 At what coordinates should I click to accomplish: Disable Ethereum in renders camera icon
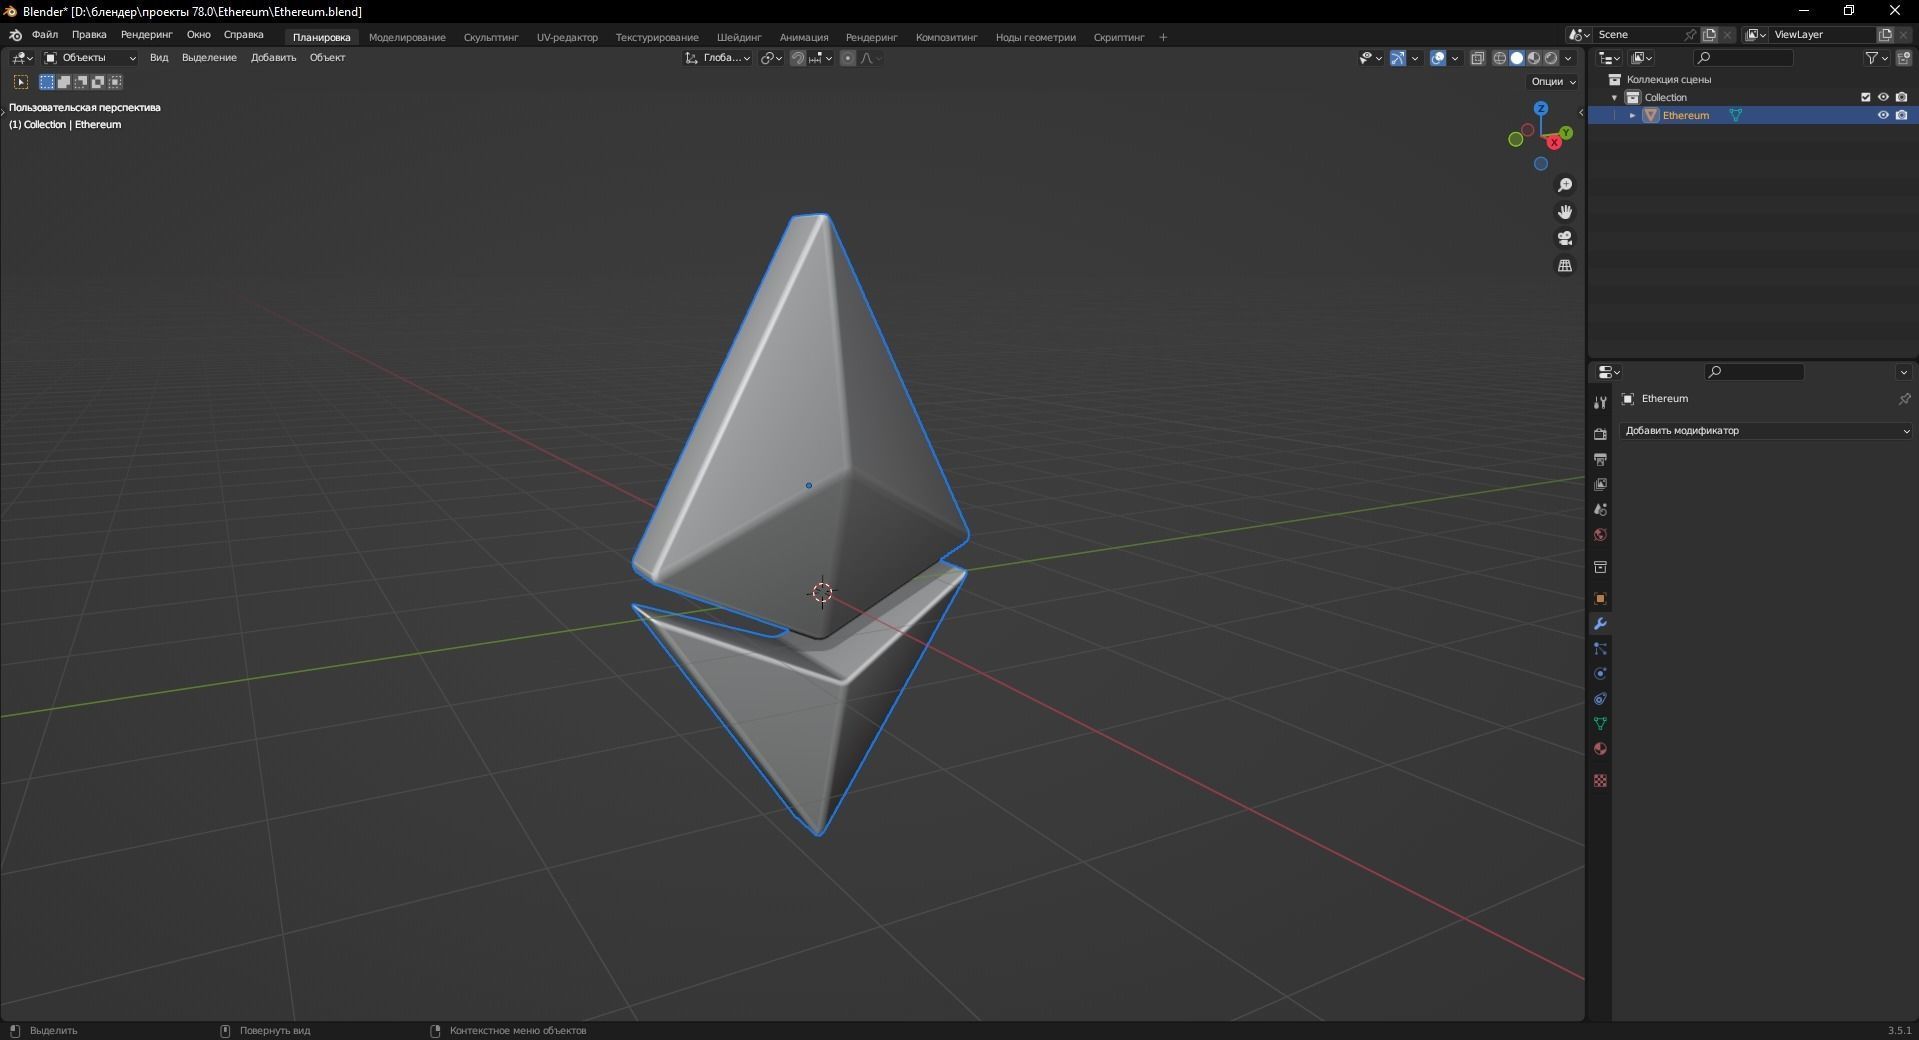1901,115
